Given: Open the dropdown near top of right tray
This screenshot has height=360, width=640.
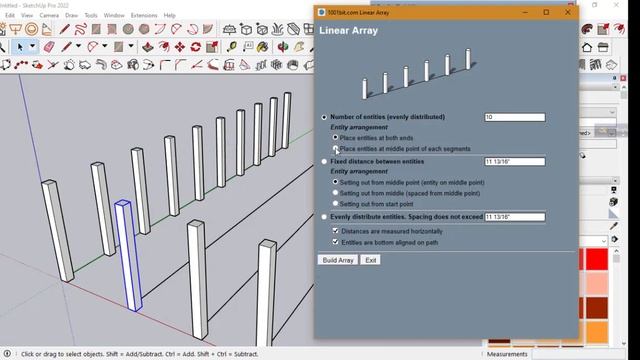Looking at the screenshot, I should point(612,112).
